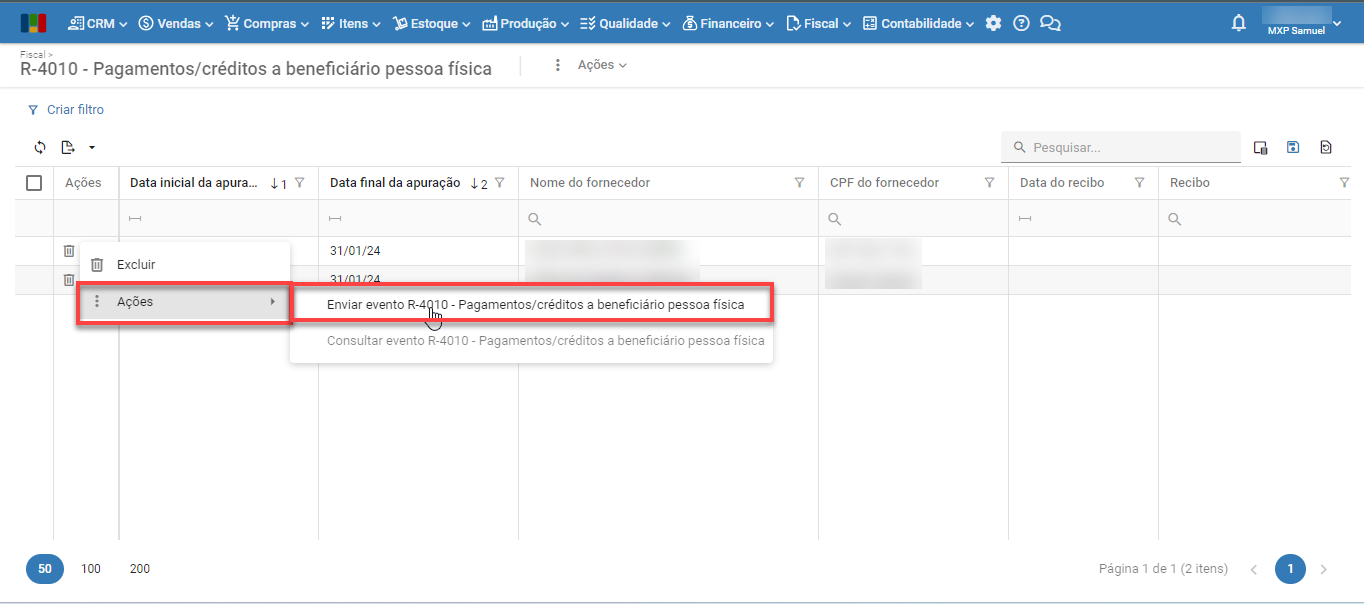Open Ações submenu in context menu
This screenshot has width=1364, height=604.
pos(185,301)
